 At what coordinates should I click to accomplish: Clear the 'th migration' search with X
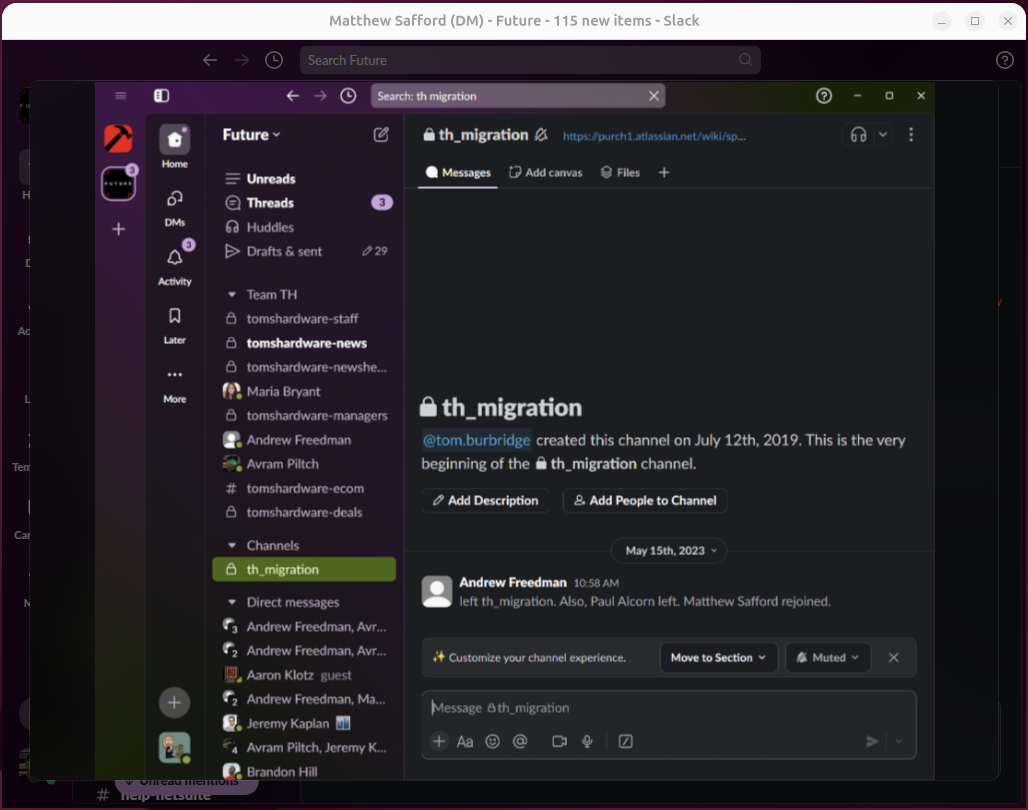click(654, 96)
